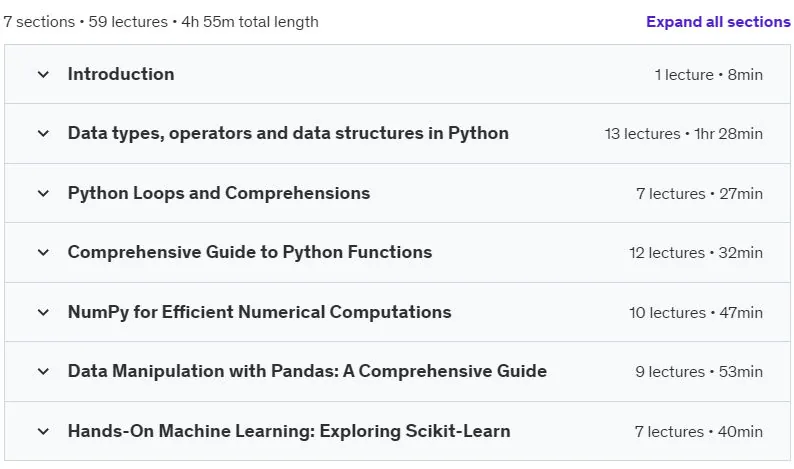Expand Comprehensive Guide to Python Functions chevron
794x469 pixels.
pyautogui.click(x=44, y=252)
